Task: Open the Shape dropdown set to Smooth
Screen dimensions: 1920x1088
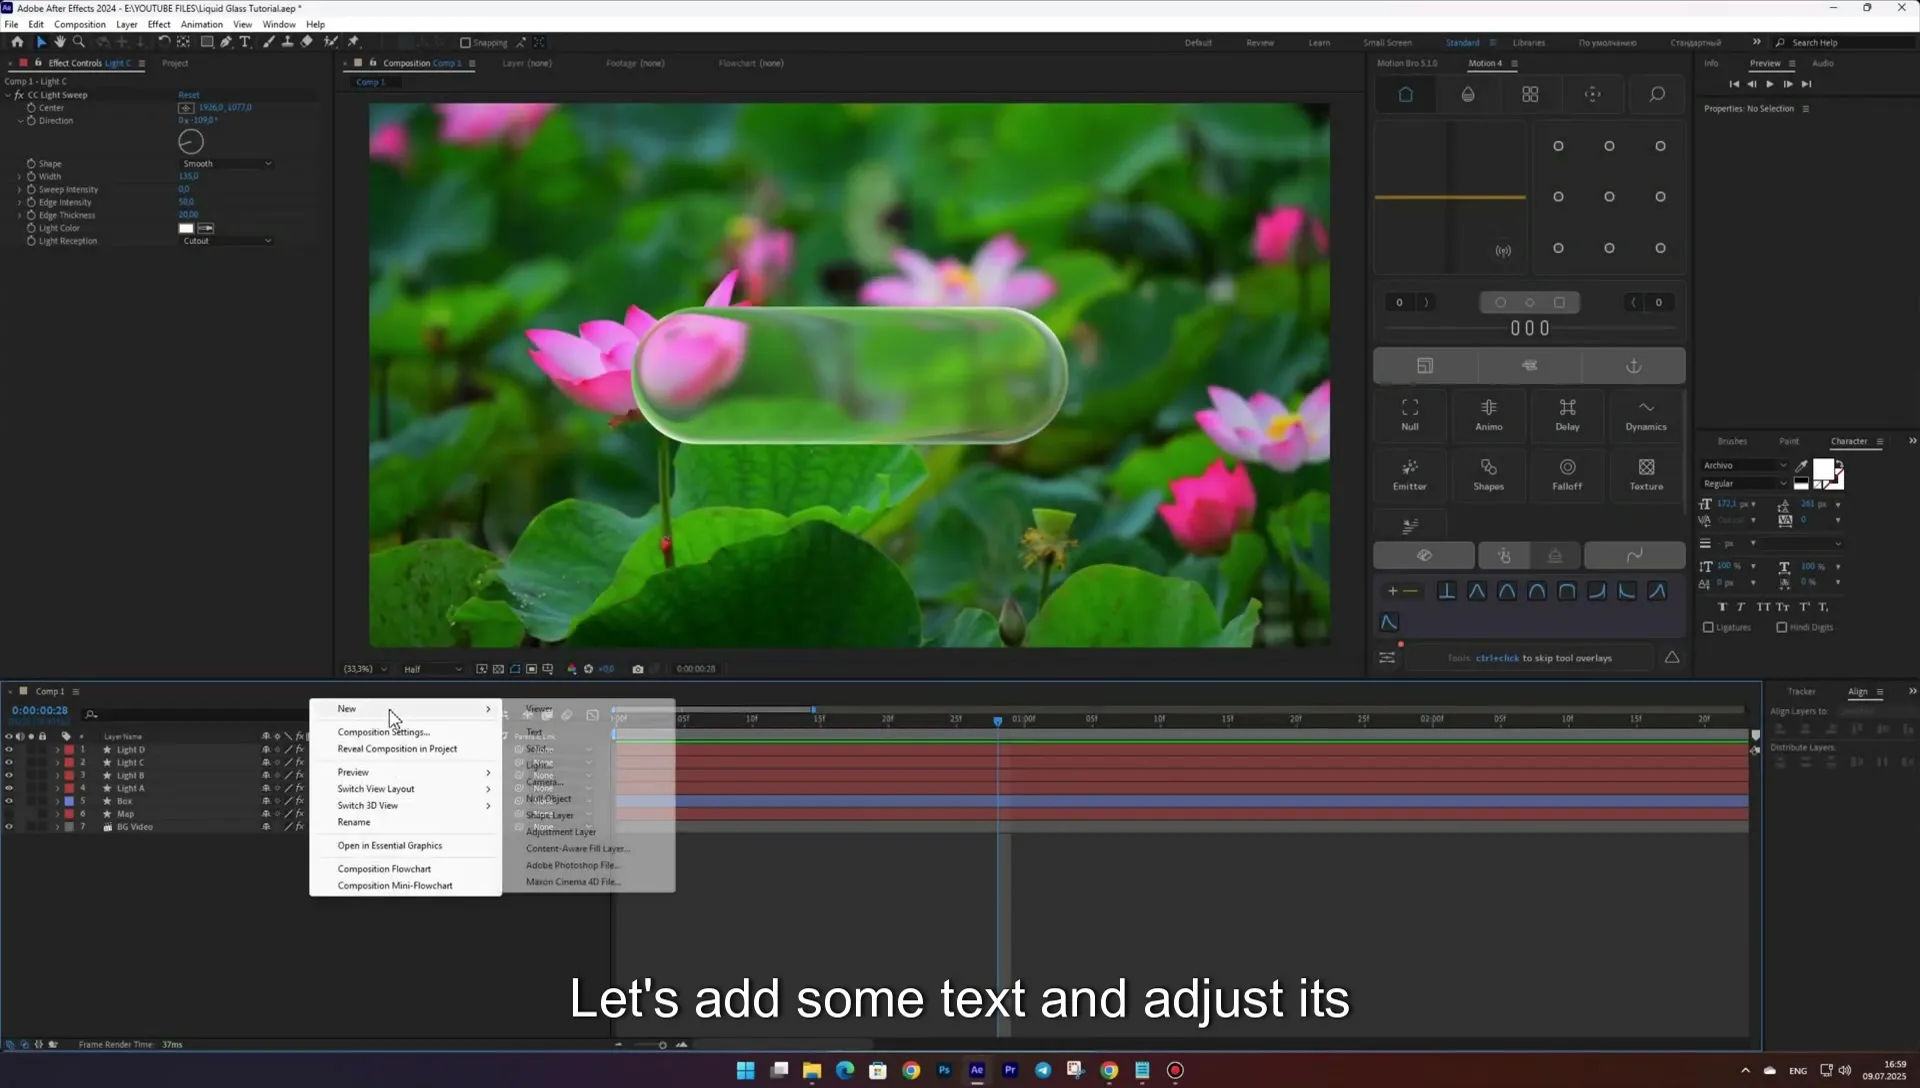Action: coord(226,164)
